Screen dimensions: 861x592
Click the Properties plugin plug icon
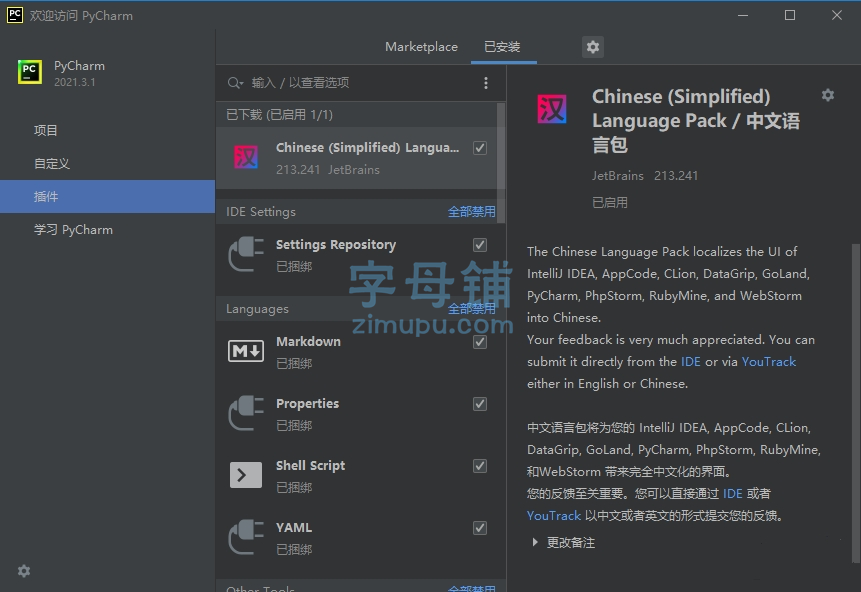click(x=245, y=414)
